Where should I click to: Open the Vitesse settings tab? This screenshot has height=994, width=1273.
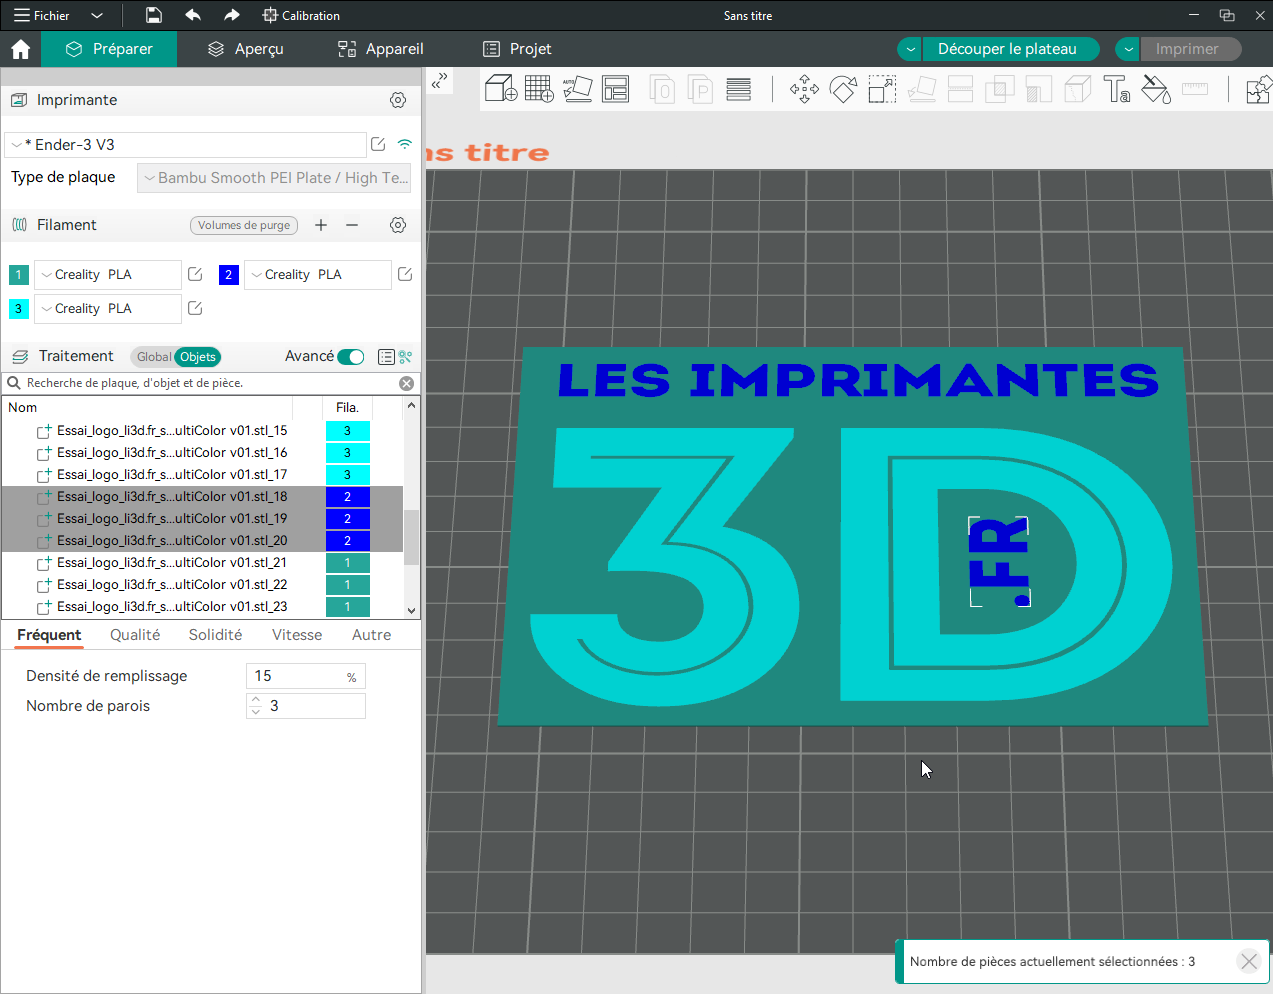(x=297, y=635)
